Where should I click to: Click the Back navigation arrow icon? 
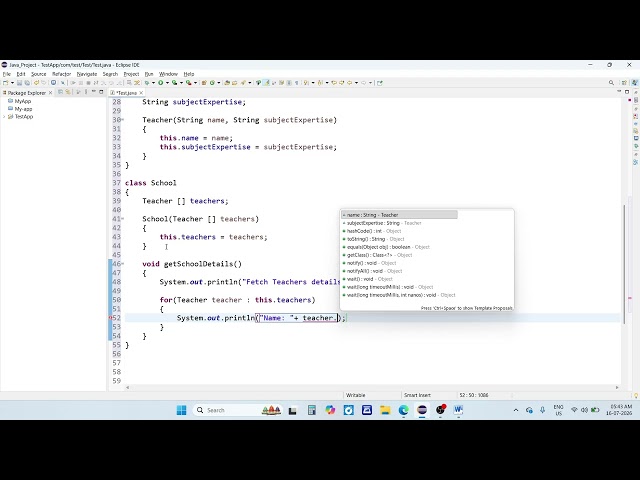350,83
